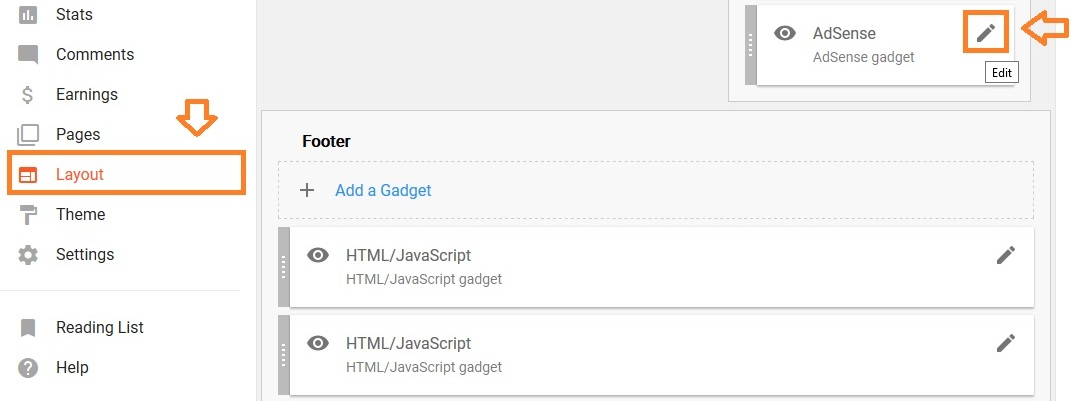
Task: Click the Pages icon in sidebar
Action: click(28, 134)
